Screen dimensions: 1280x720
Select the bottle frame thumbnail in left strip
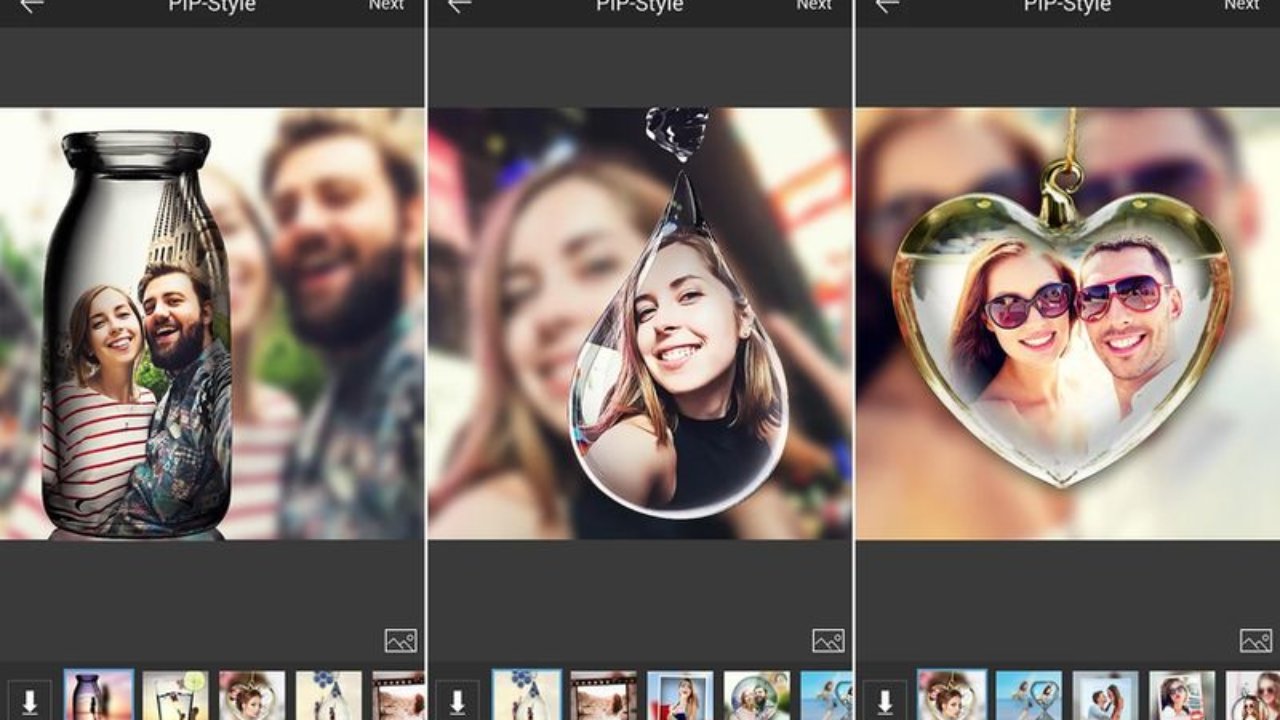(99, 696)
